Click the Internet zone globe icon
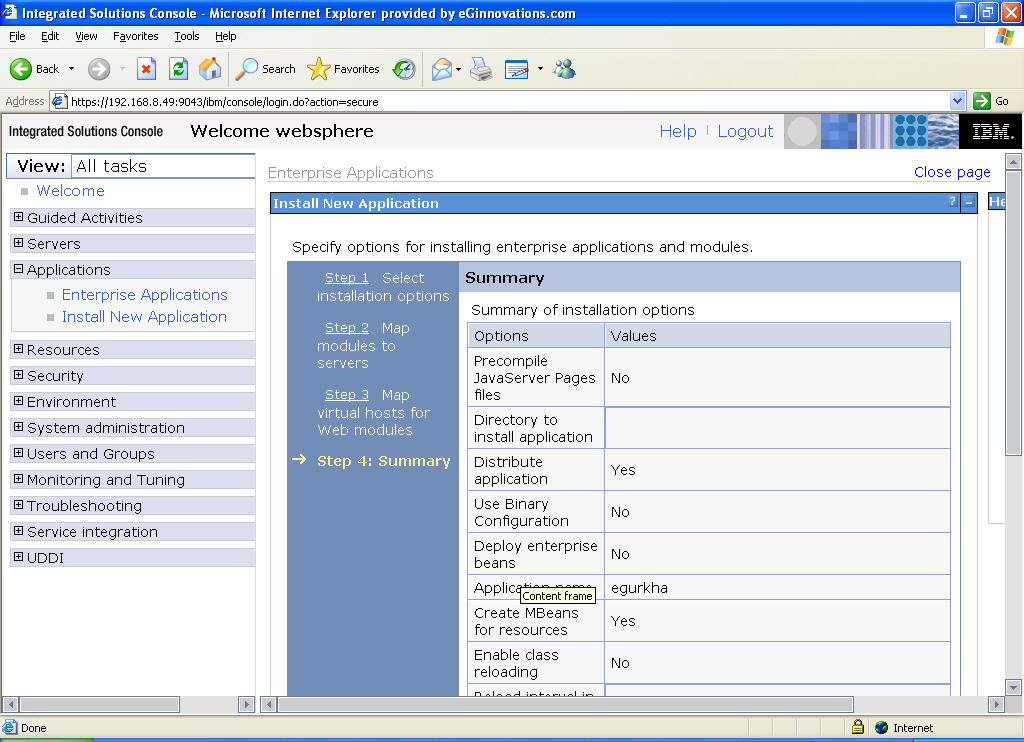1024x742 pixels. coord(882,727)
